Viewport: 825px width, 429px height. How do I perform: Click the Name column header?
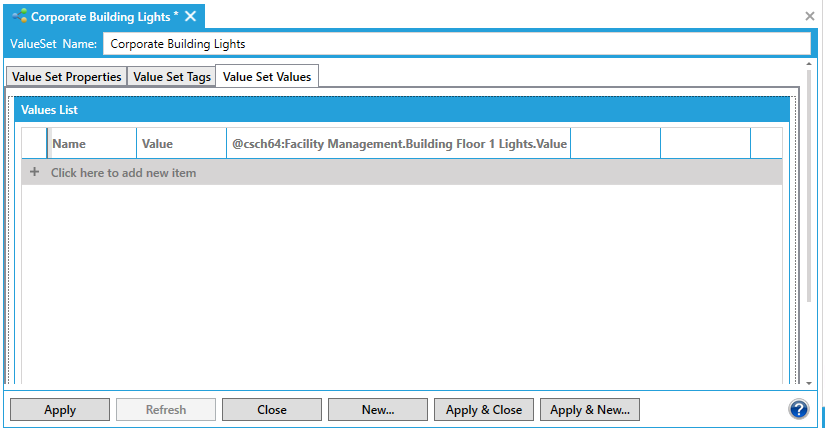click(x=91, y=144)
